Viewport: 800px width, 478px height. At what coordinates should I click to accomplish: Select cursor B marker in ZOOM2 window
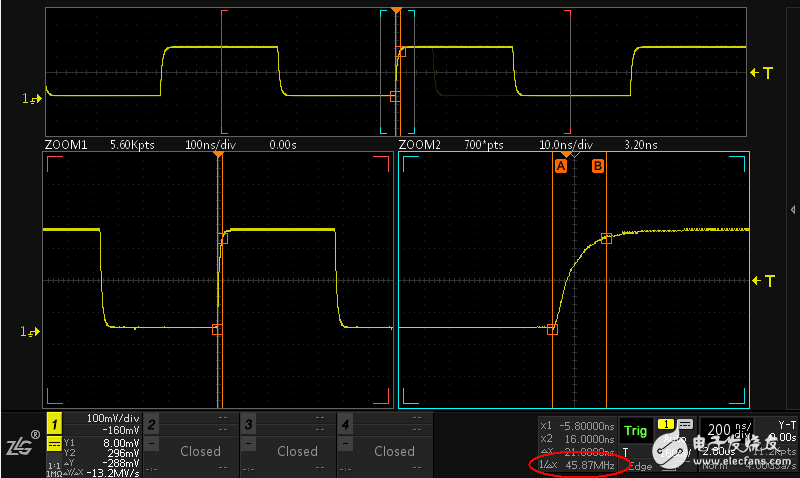coord(598,168)
